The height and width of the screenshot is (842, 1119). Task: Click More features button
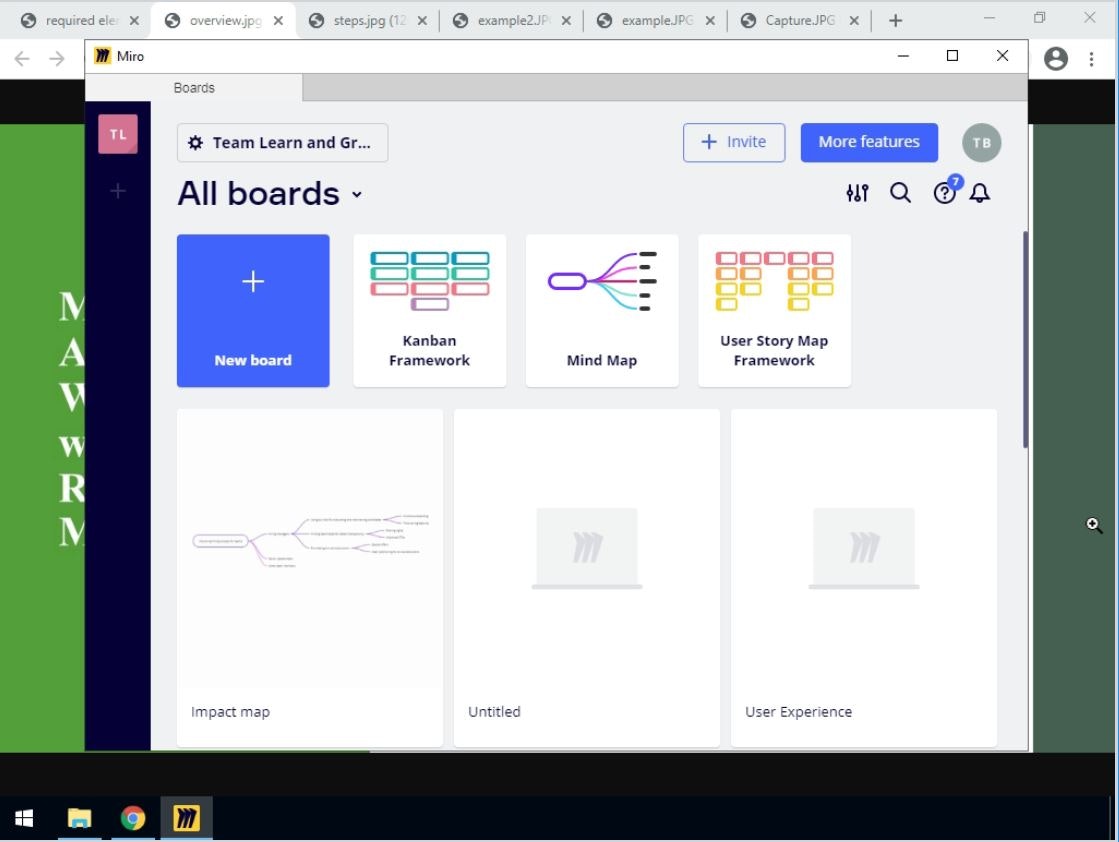coord(869,142)
